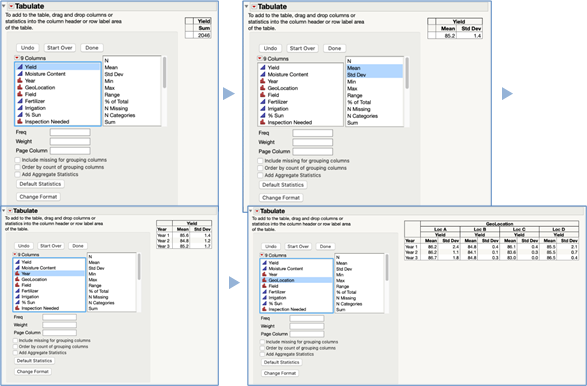
Task: Open Tabulate red triangle menu in Mean-highlighted panel
Action: pos(254,7)
